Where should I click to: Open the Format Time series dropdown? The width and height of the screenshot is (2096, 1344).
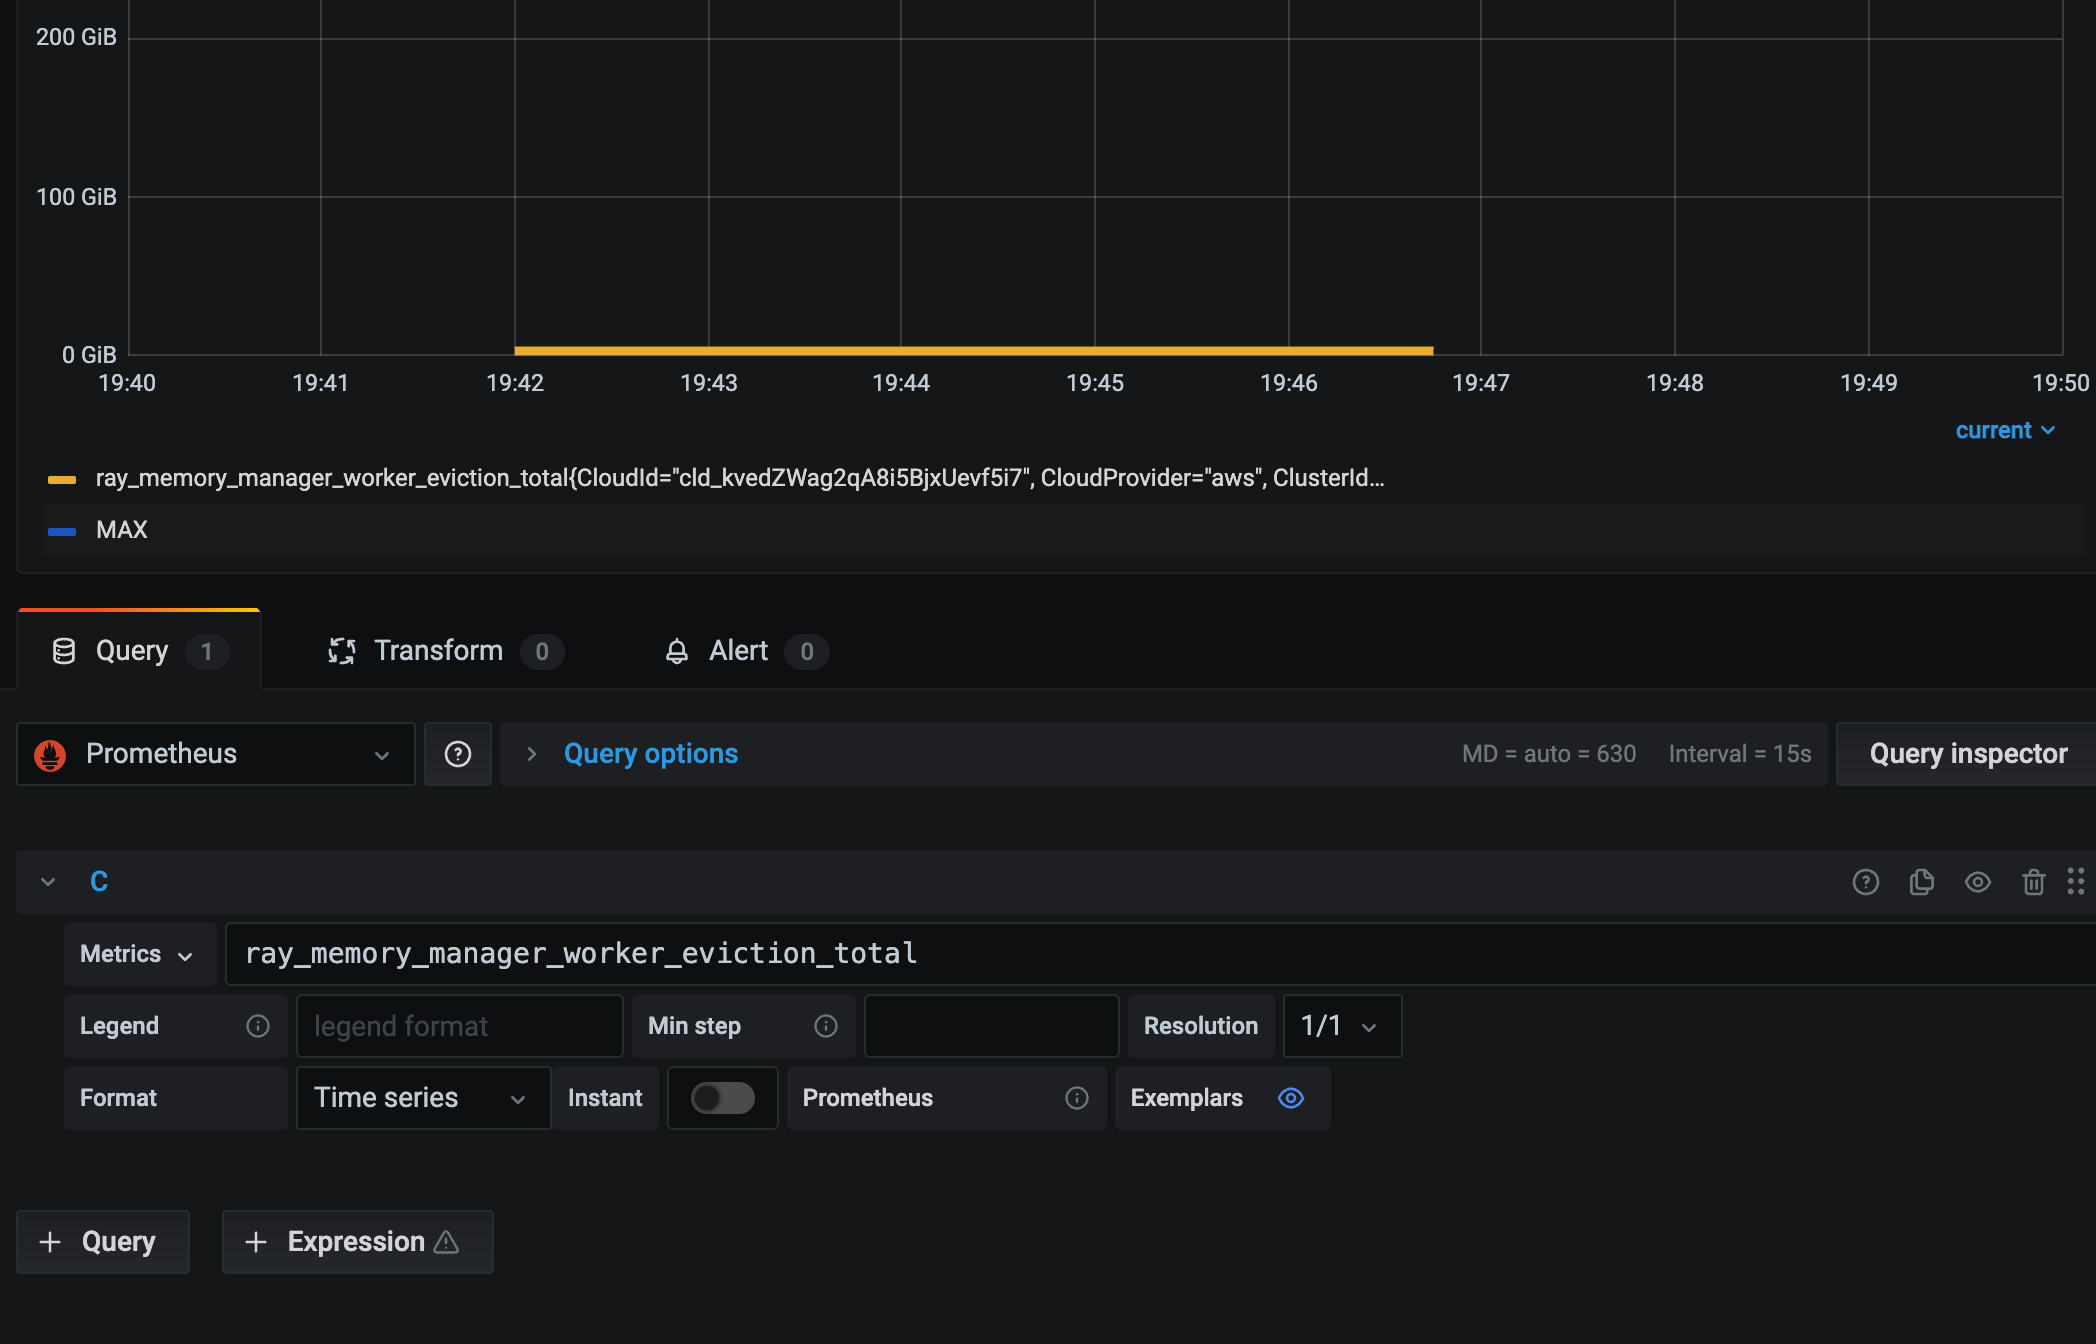click(x=424, y=1098)
